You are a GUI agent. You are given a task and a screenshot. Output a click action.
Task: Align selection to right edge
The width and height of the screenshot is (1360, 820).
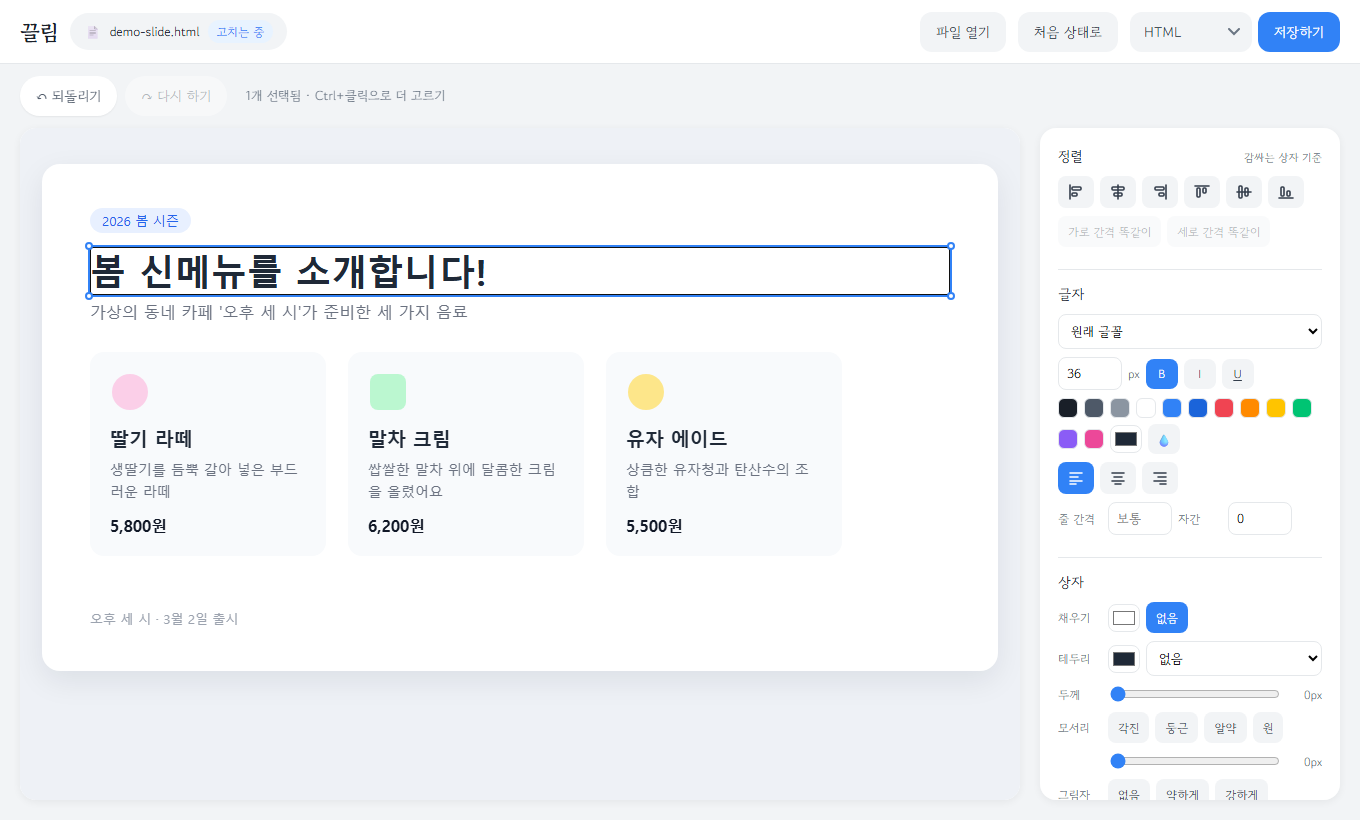pyautogui.click(x=1160, y=191)
